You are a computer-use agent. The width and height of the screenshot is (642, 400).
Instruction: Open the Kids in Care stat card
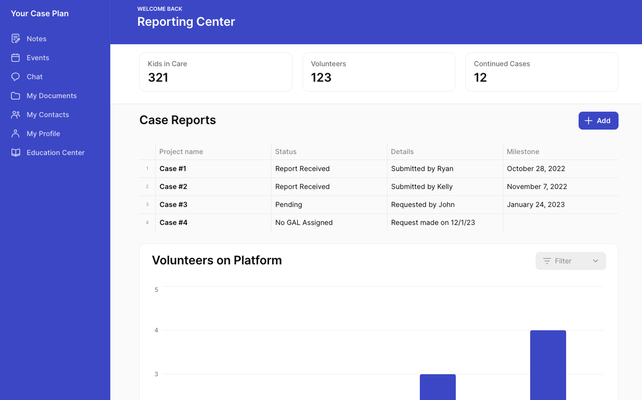click(x=215, y=72)
